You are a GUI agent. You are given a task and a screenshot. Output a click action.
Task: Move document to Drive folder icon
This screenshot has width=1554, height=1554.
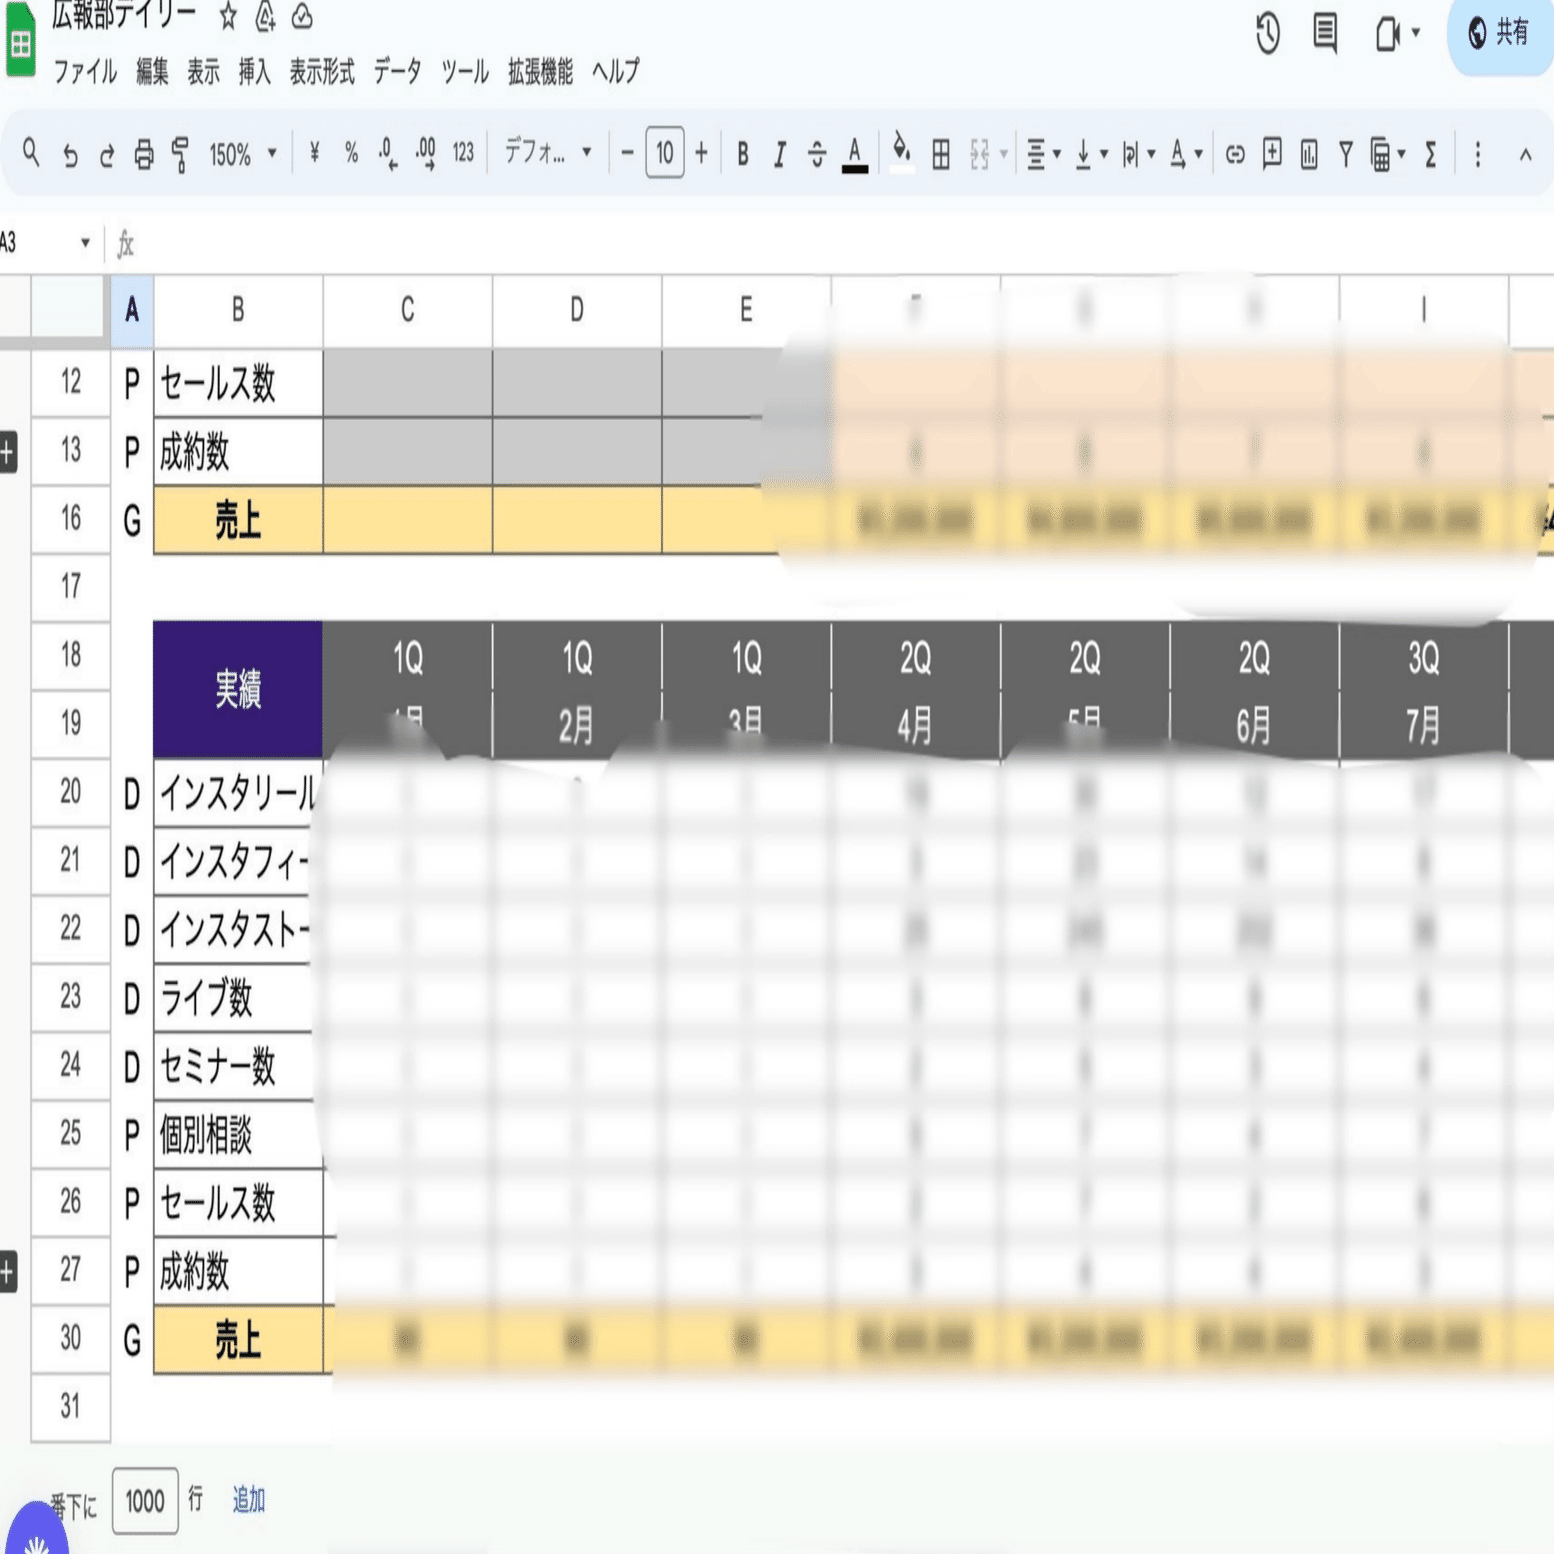(265, 15)
